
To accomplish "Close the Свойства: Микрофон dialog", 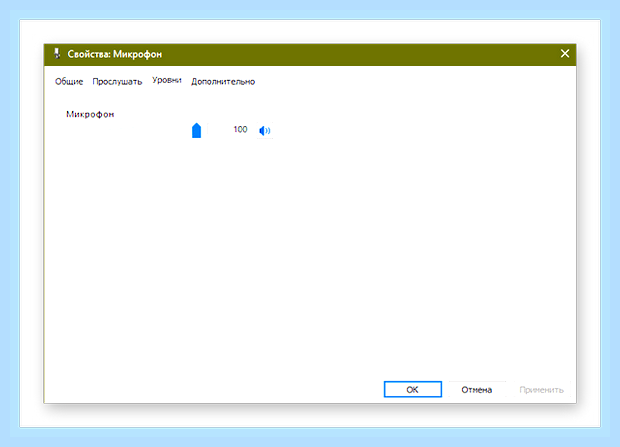I will pyautogui.click(x=565, y=54).
